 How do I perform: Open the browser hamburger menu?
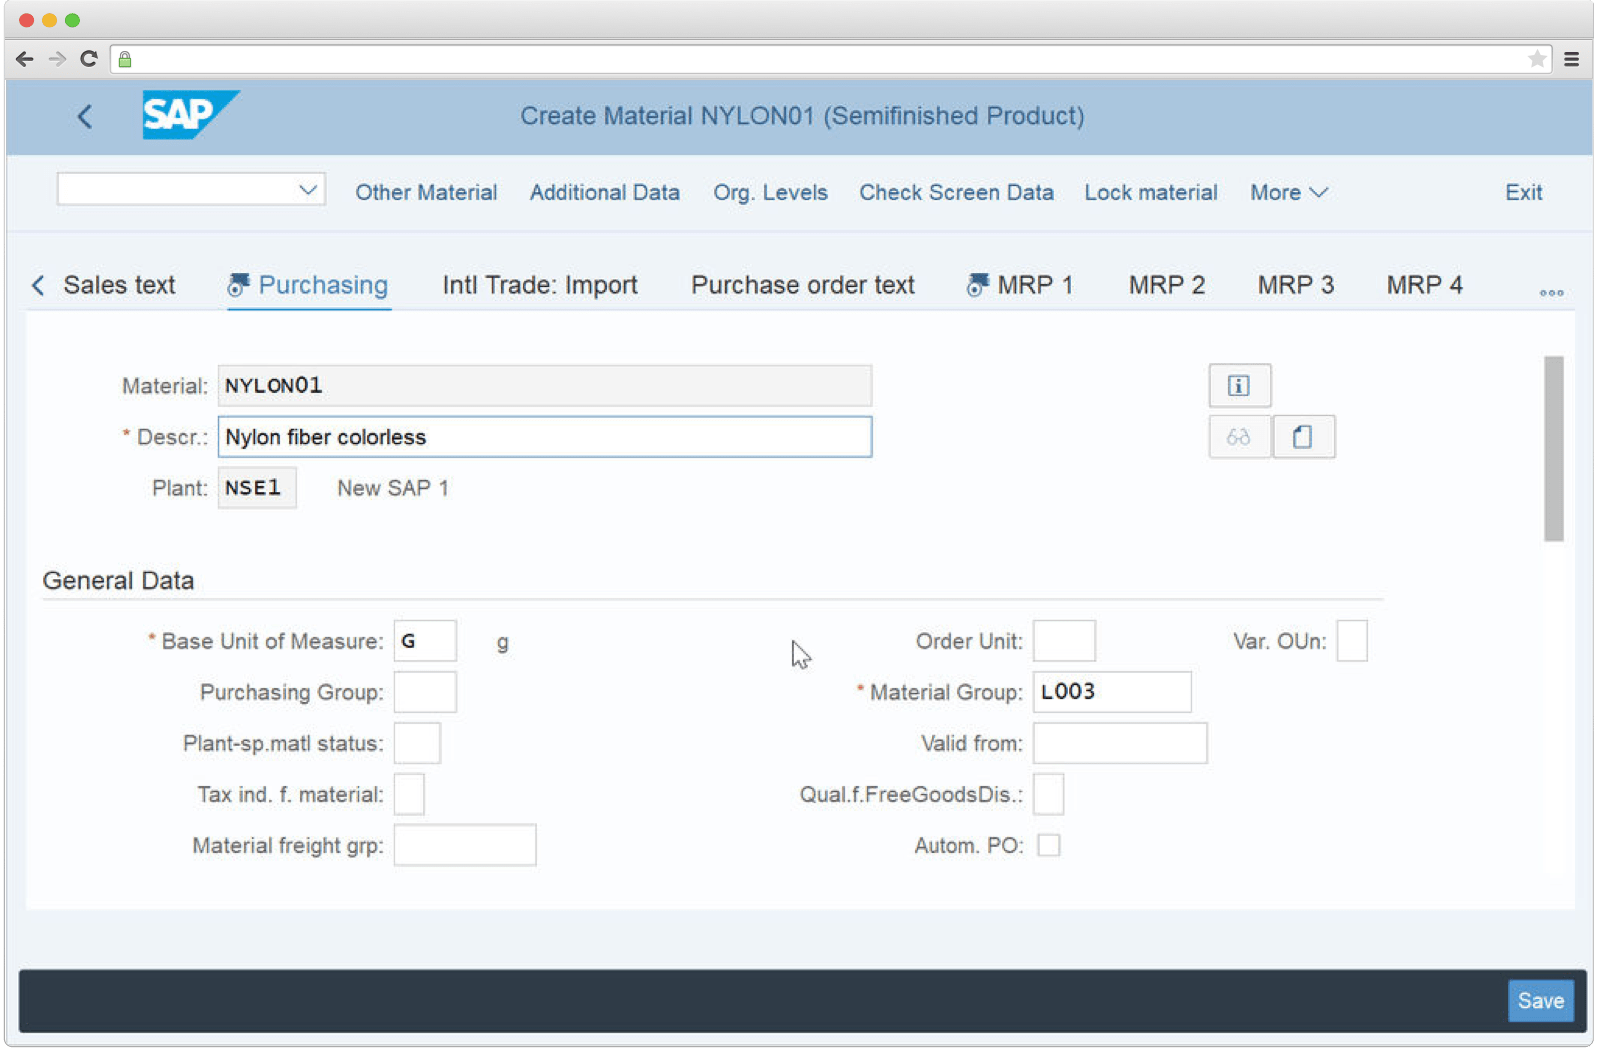point(1572,59)
